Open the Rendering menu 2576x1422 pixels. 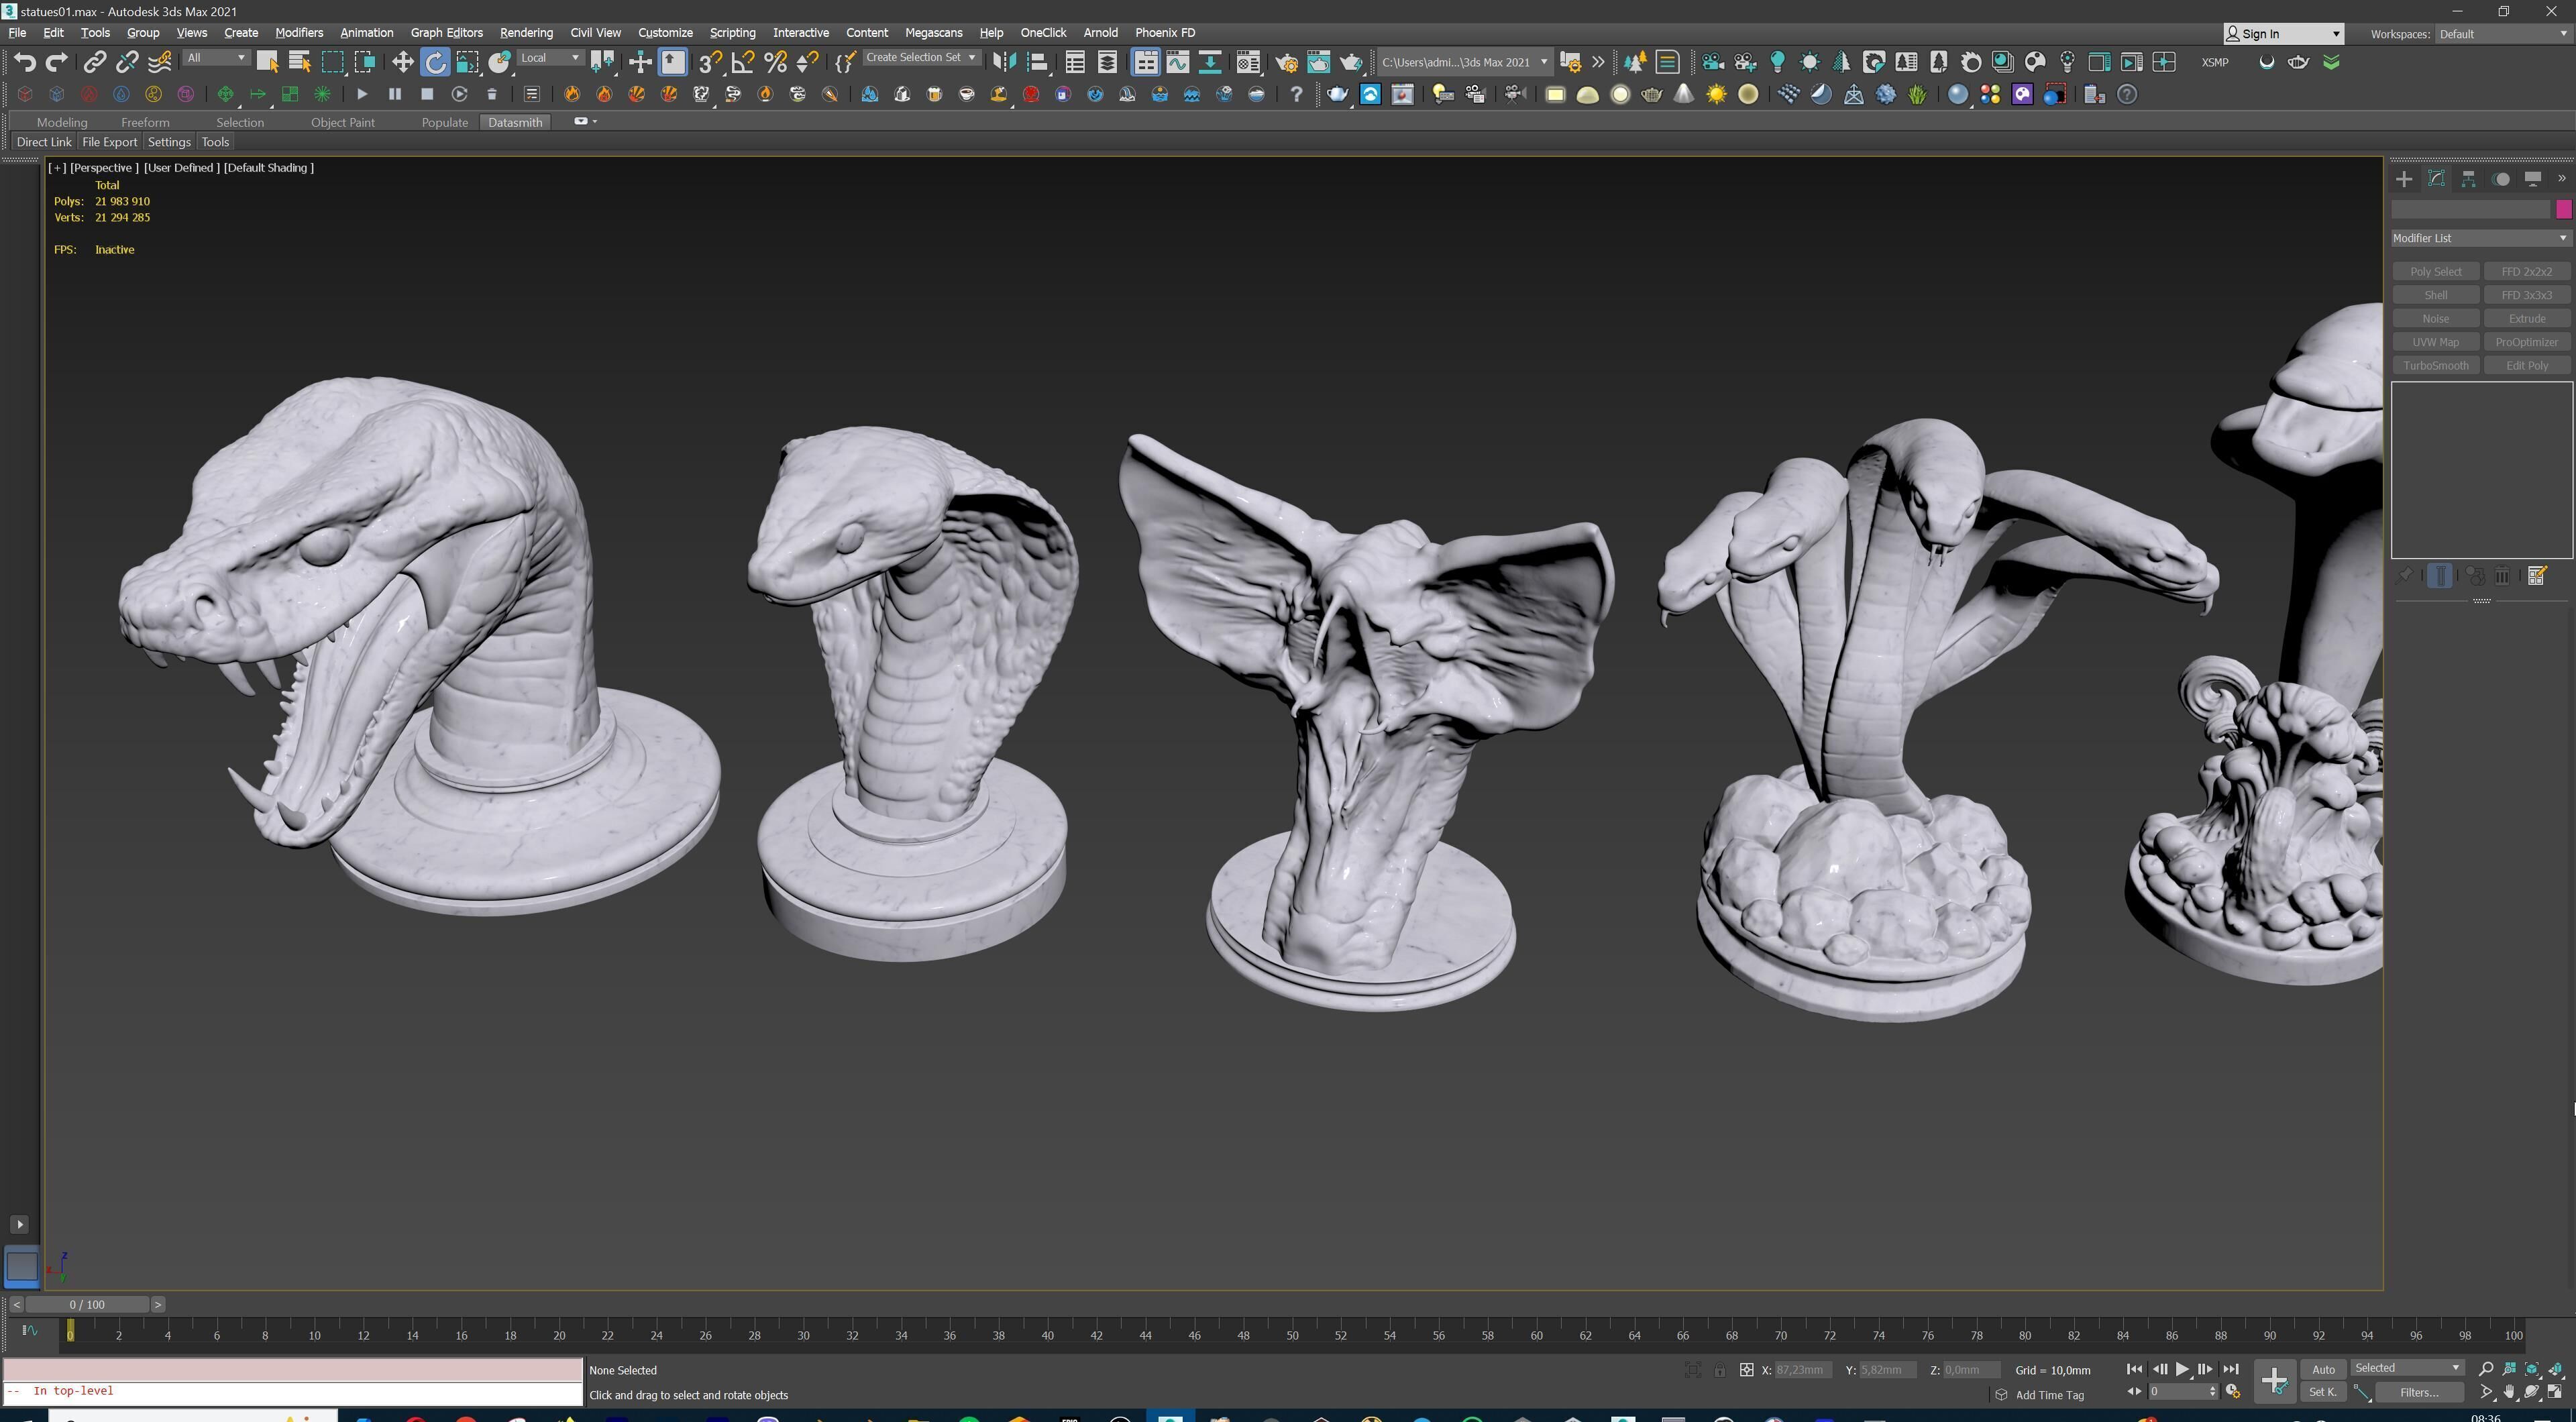(526, 33)
